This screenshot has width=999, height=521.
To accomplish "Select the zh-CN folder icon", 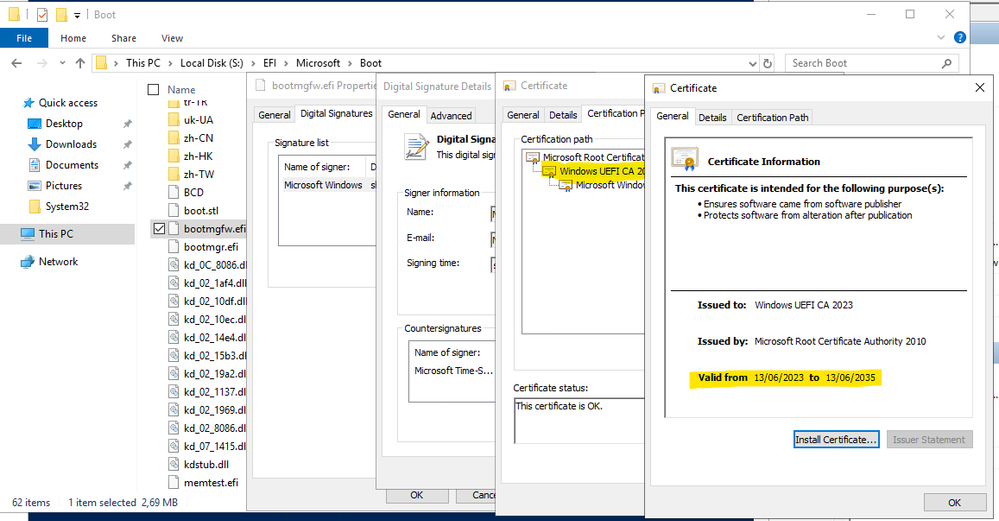I will pos(173,138).
